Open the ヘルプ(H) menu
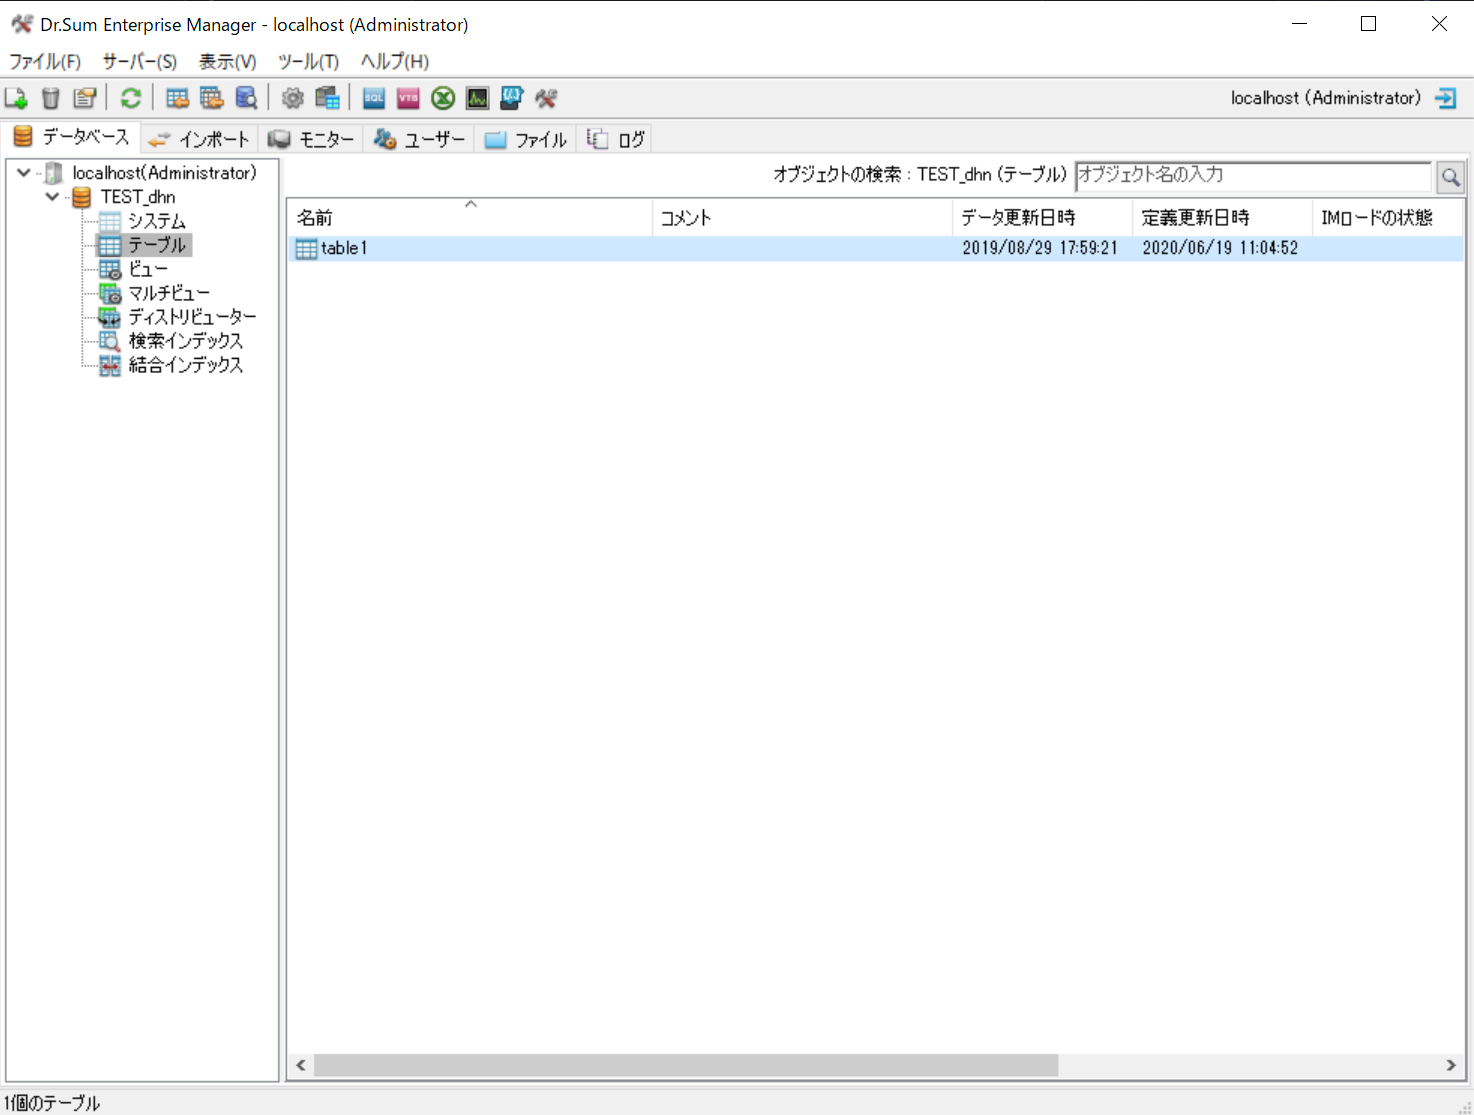This screenshot has height=1115, width=1474. pyautogui.click(x=393, y=61)
